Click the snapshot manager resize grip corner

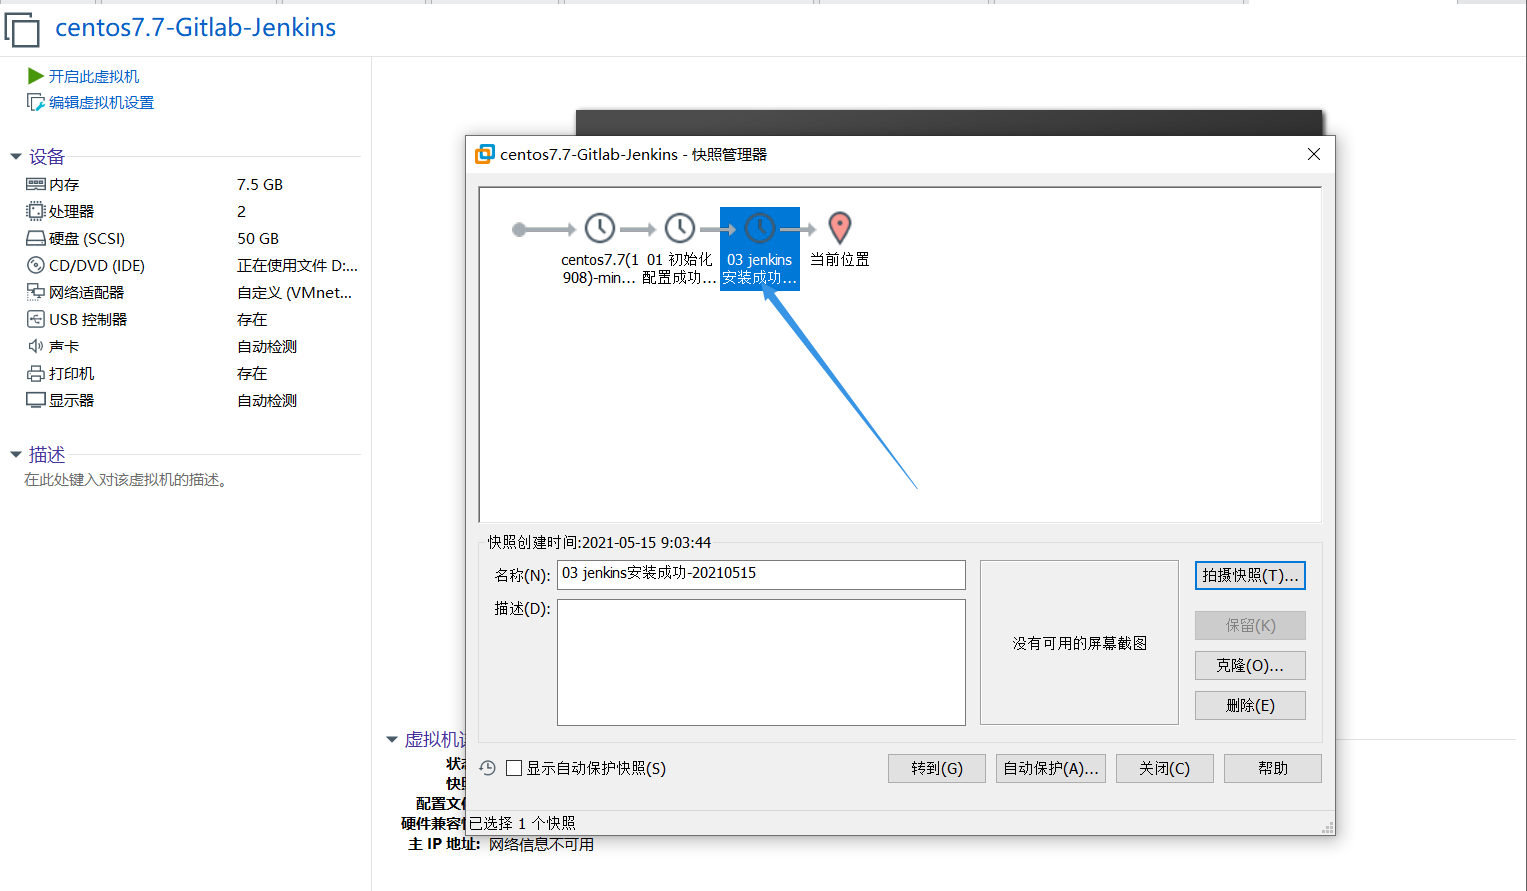coord(1328,828)
